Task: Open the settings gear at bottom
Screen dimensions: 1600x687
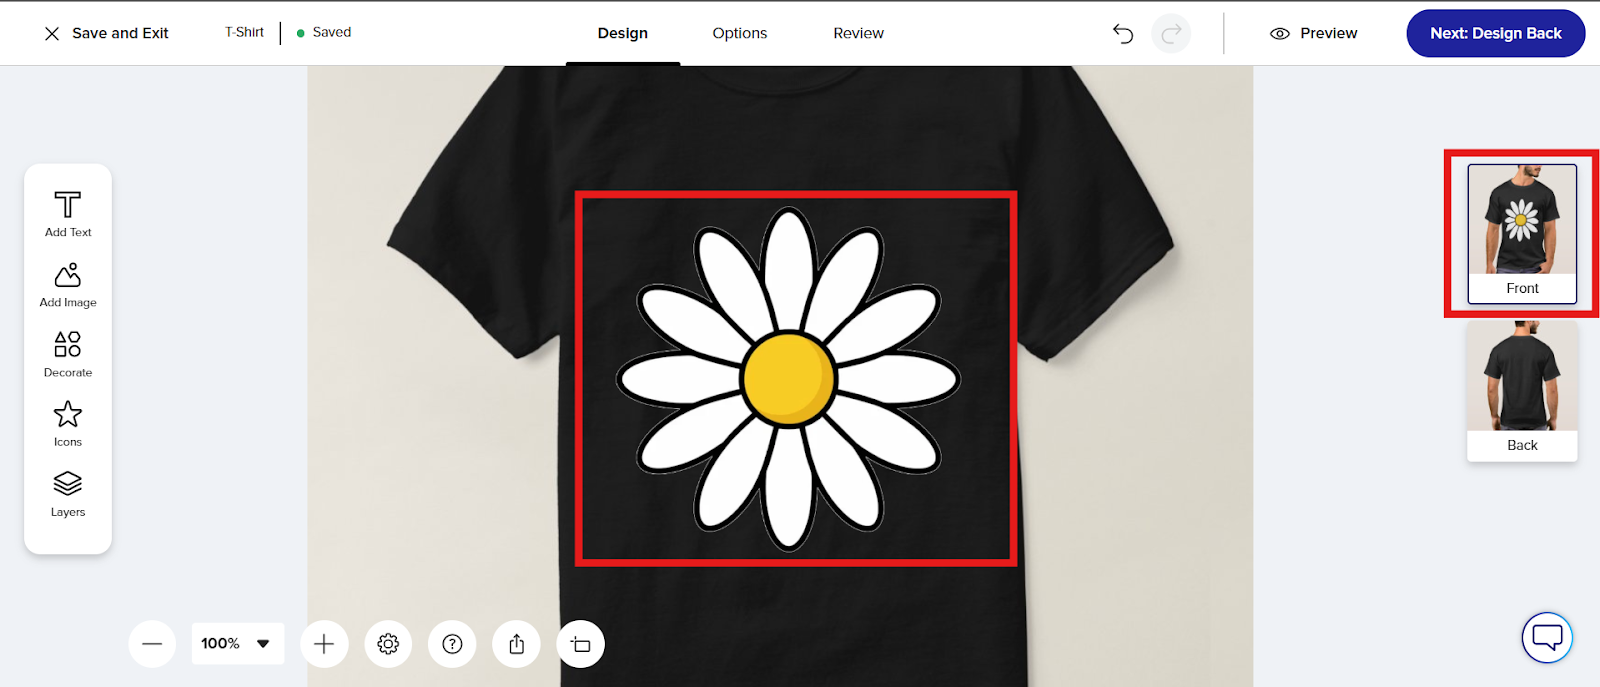Action: pyautogui.click(x=388, y=644)
